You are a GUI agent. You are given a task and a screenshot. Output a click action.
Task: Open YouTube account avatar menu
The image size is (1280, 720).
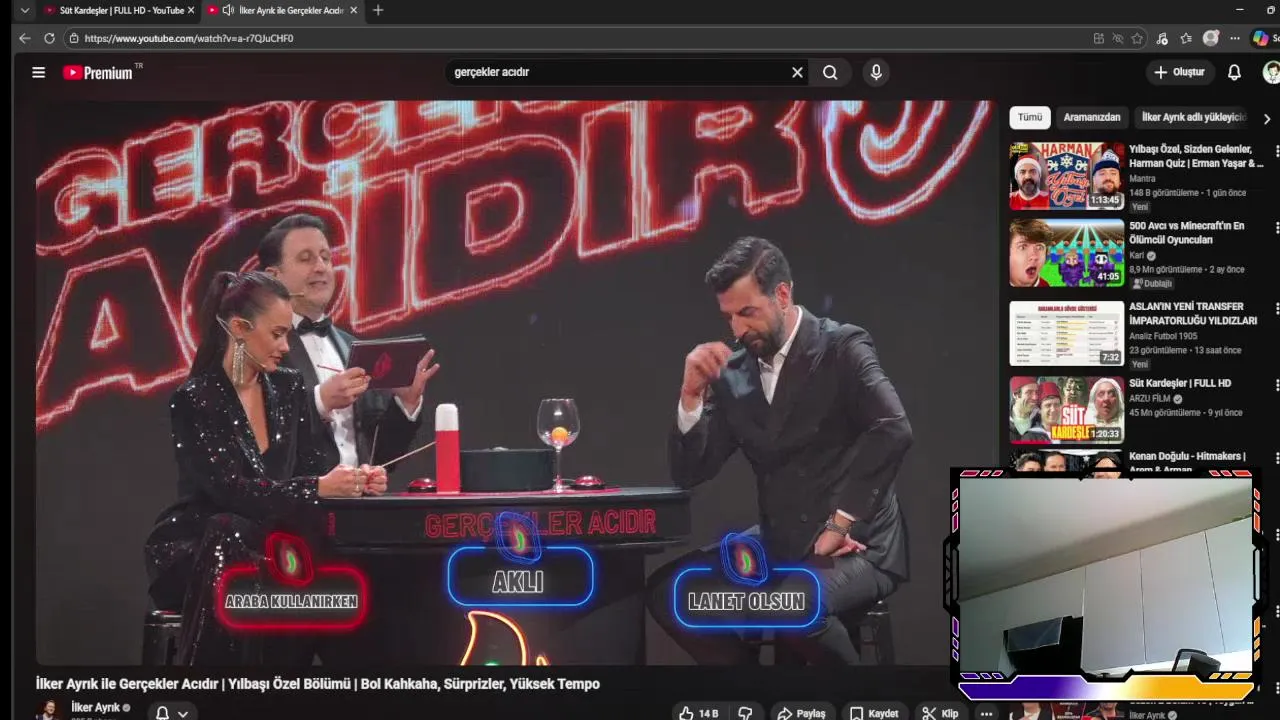(1271, 72)
